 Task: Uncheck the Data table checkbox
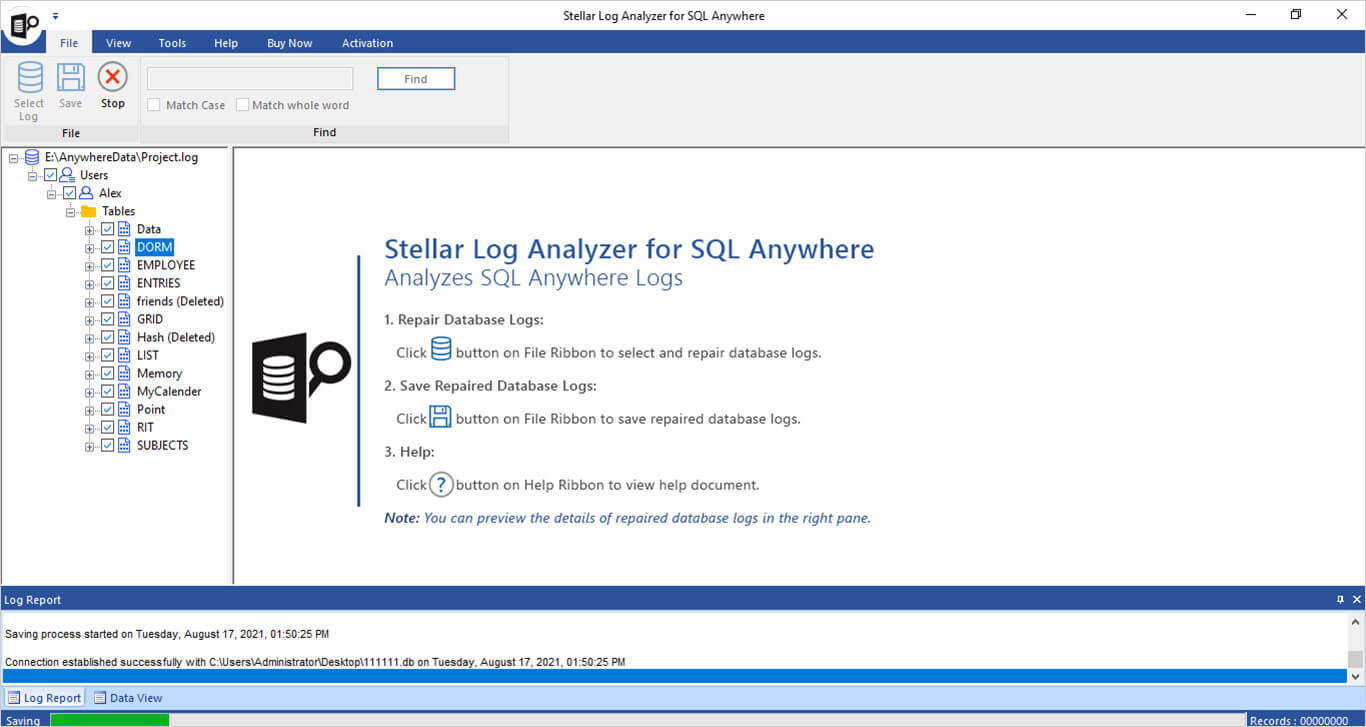tap(108, 229)
